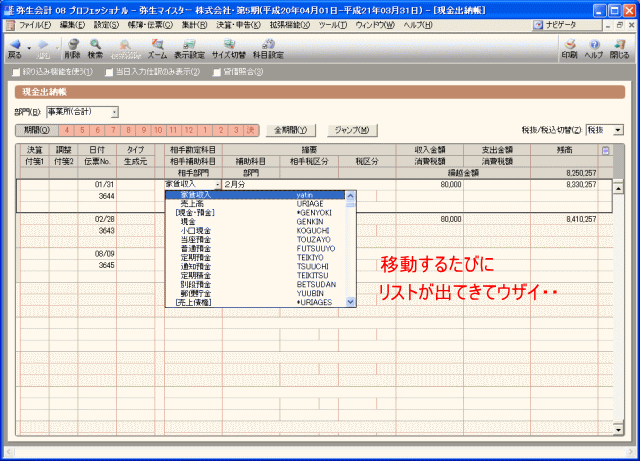
Task: Open the ツール(T) menu
Action: tap(333, 25)
